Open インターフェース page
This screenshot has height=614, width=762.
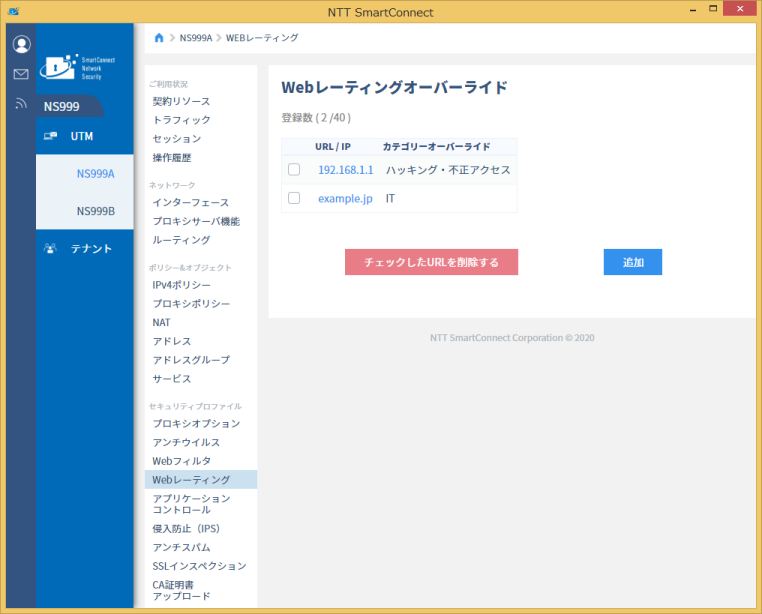point(190,202)
